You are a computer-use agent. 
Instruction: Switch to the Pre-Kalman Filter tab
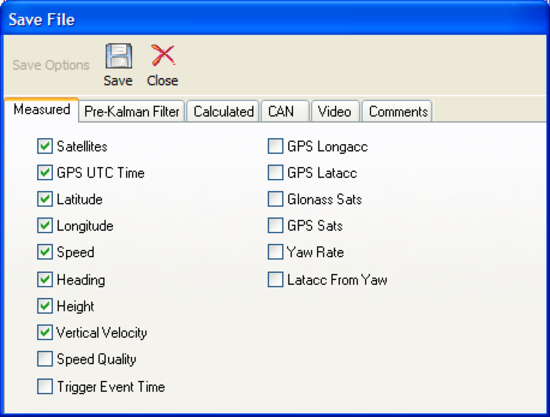[x=132, y=112]
